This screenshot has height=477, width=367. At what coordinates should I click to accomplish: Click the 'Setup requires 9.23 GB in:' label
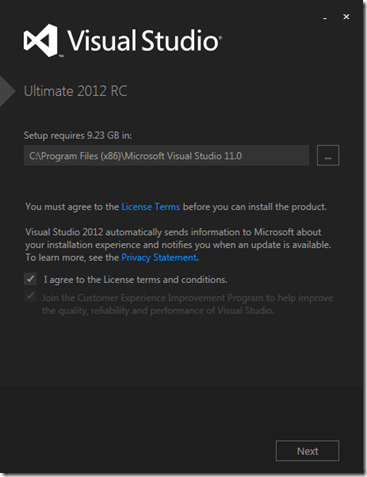pyautogui.click(x=78, y=135)
